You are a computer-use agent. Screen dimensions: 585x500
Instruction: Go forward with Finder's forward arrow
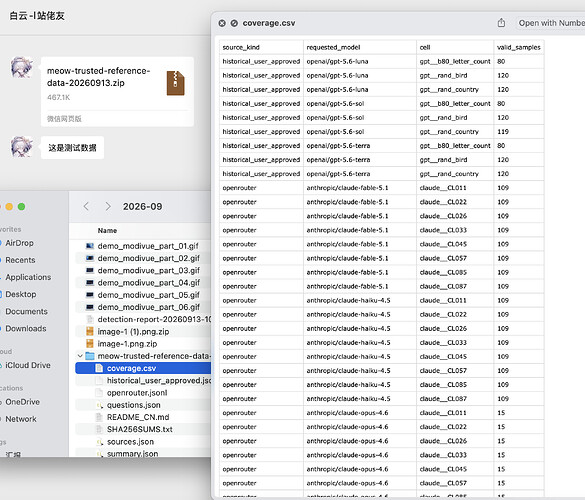pyautogui.click(x=108, y=206)
